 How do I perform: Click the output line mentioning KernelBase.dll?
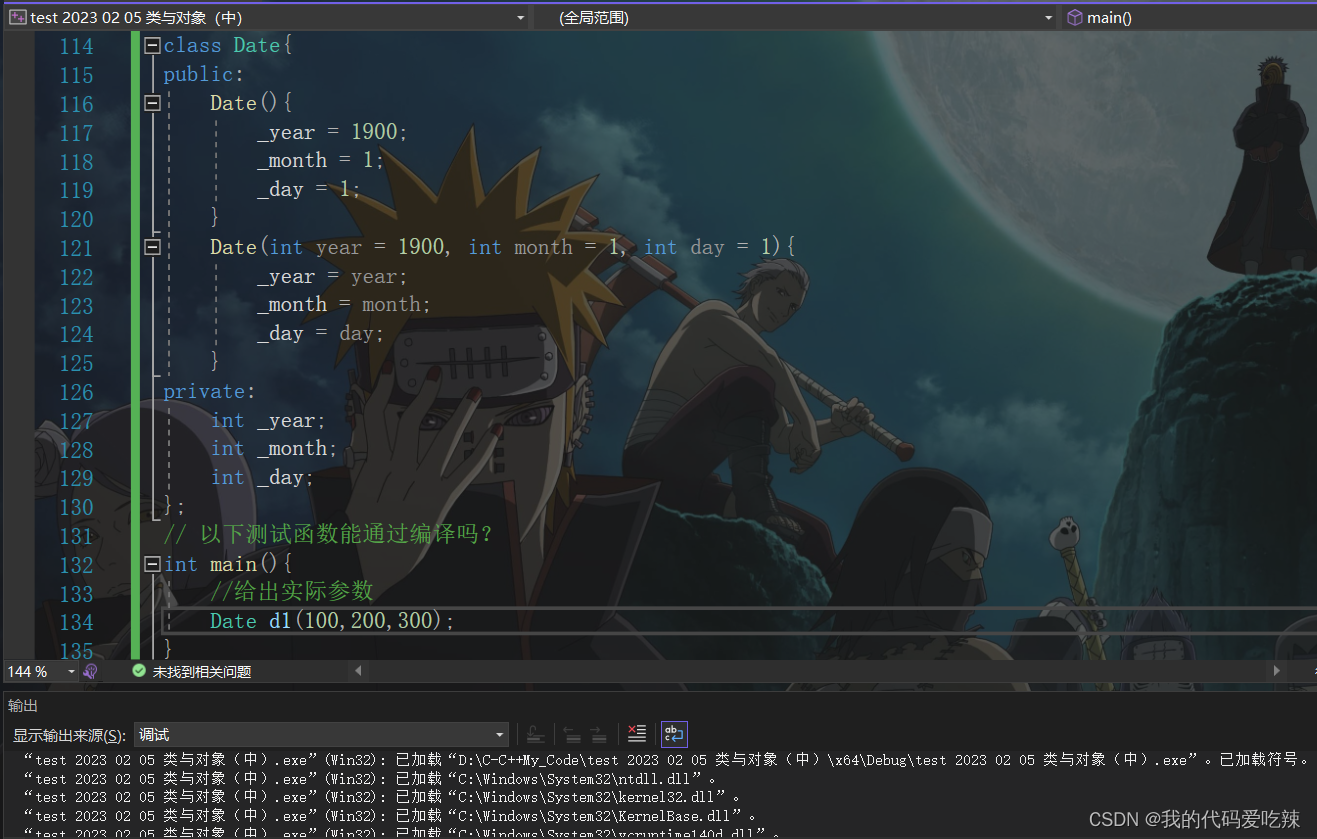click(x=389, y=816)
